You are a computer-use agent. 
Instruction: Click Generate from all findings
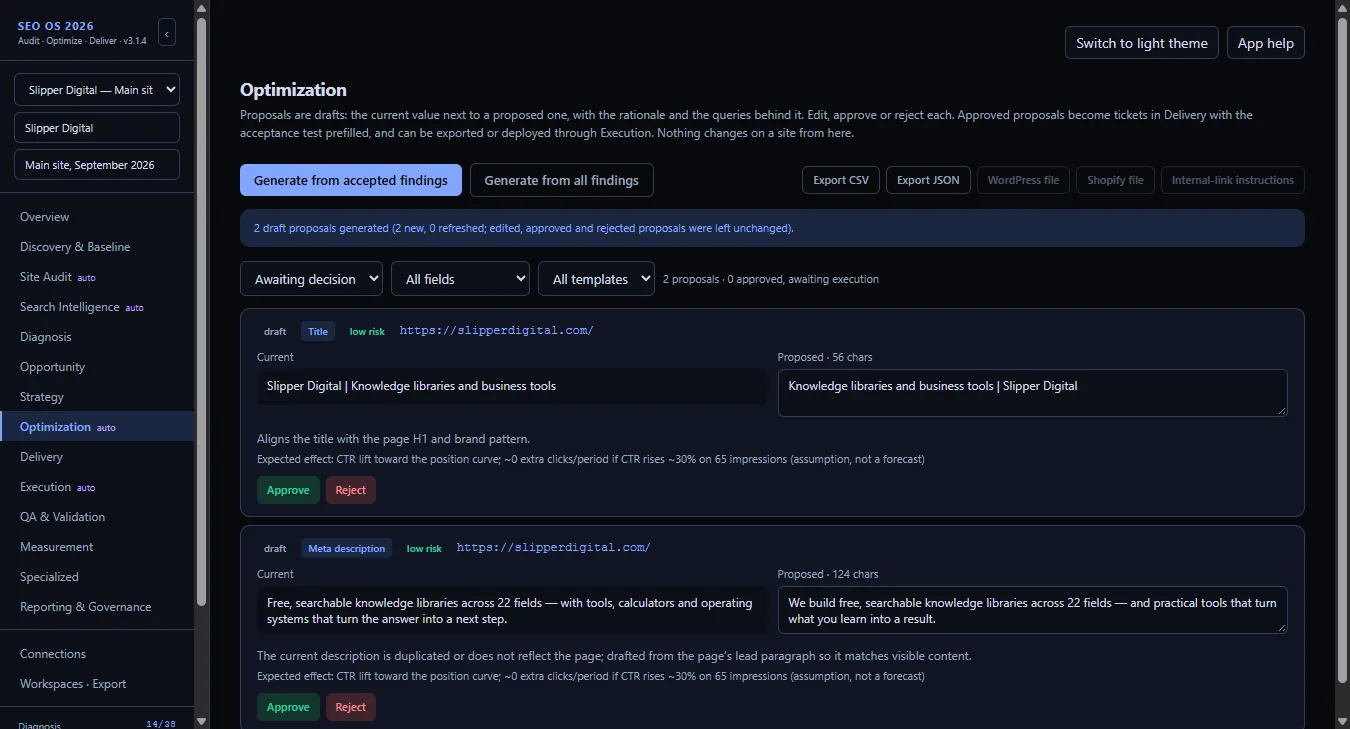click(x=562, y=180)
